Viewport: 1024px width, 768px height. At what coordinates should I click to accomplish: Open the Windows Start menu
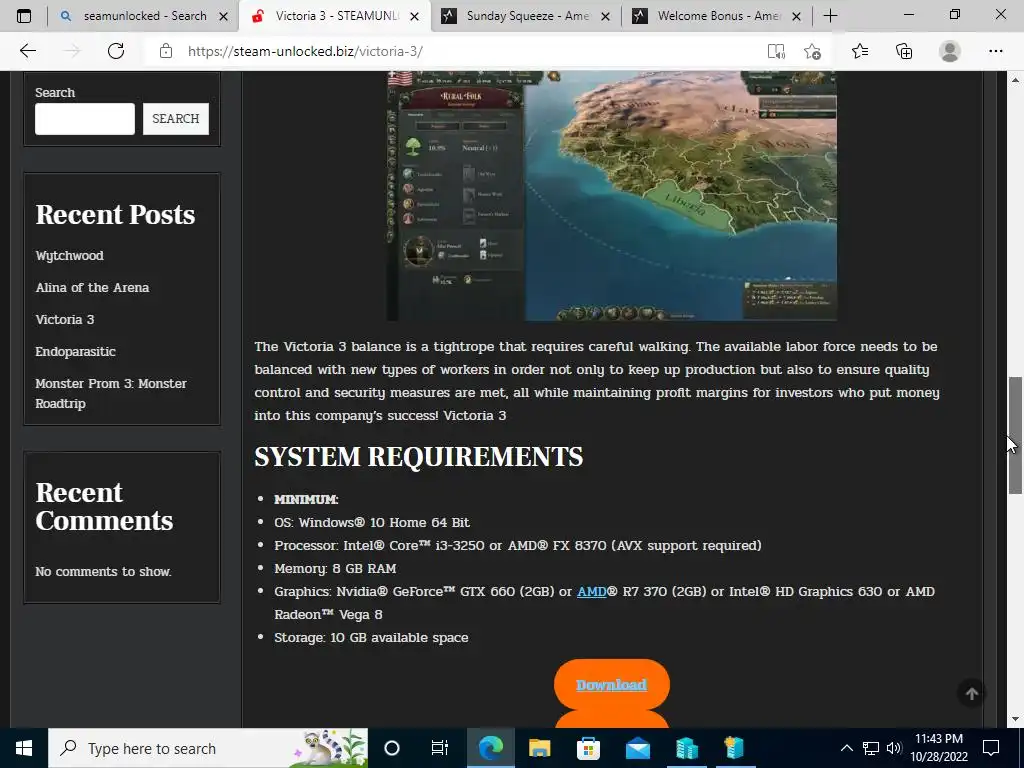(24, 748)
